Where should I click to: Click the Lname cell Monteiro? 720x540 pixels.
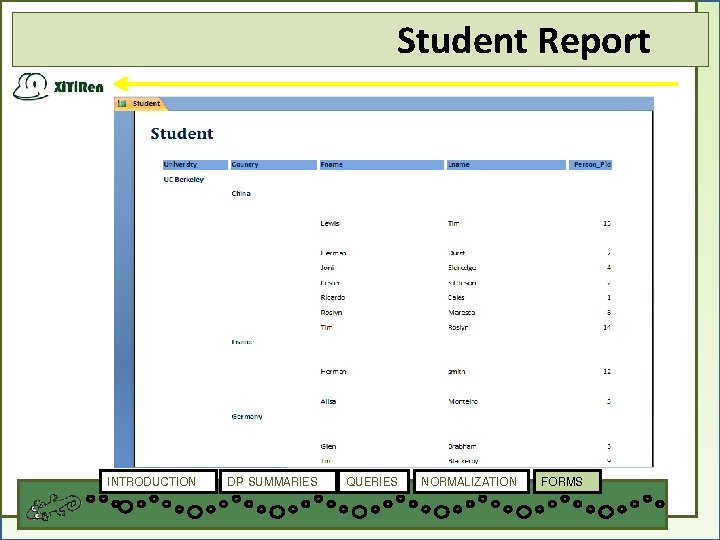463,401
